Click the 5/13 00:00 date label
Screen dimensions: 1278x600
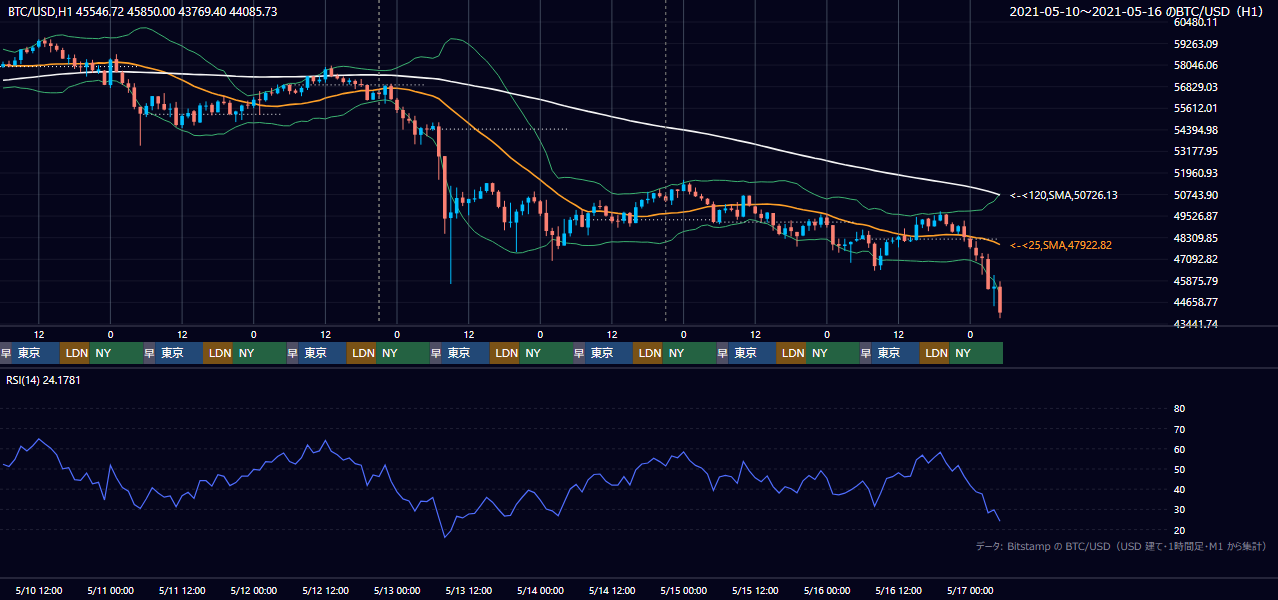pyautogui.click(x=396, y=590)
